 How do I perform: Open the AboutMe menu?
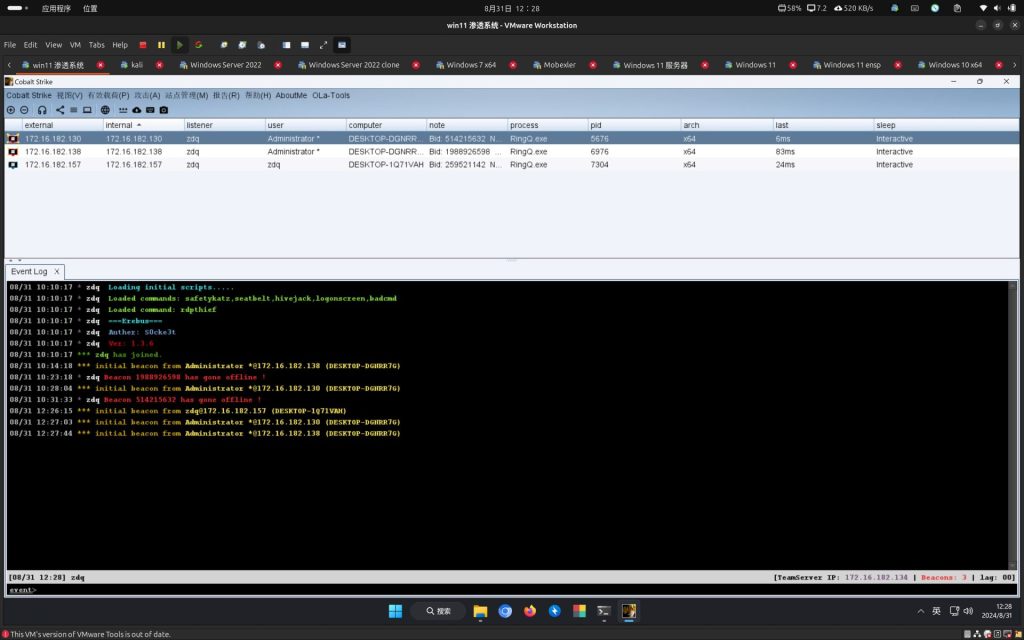pos(291,95)
